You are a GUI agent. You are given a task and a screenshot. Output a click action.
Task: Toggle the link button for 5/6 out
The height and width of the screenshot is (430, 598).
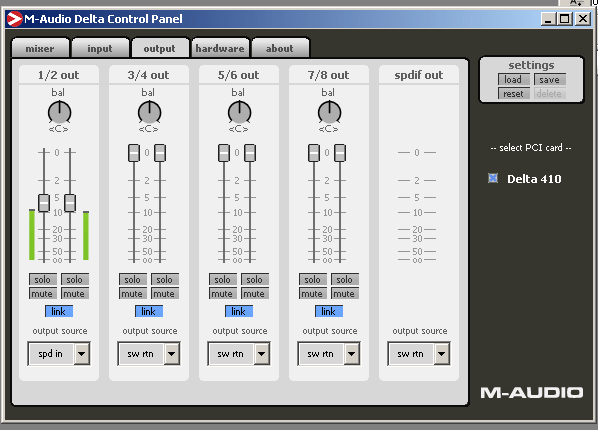click(239, 311)
